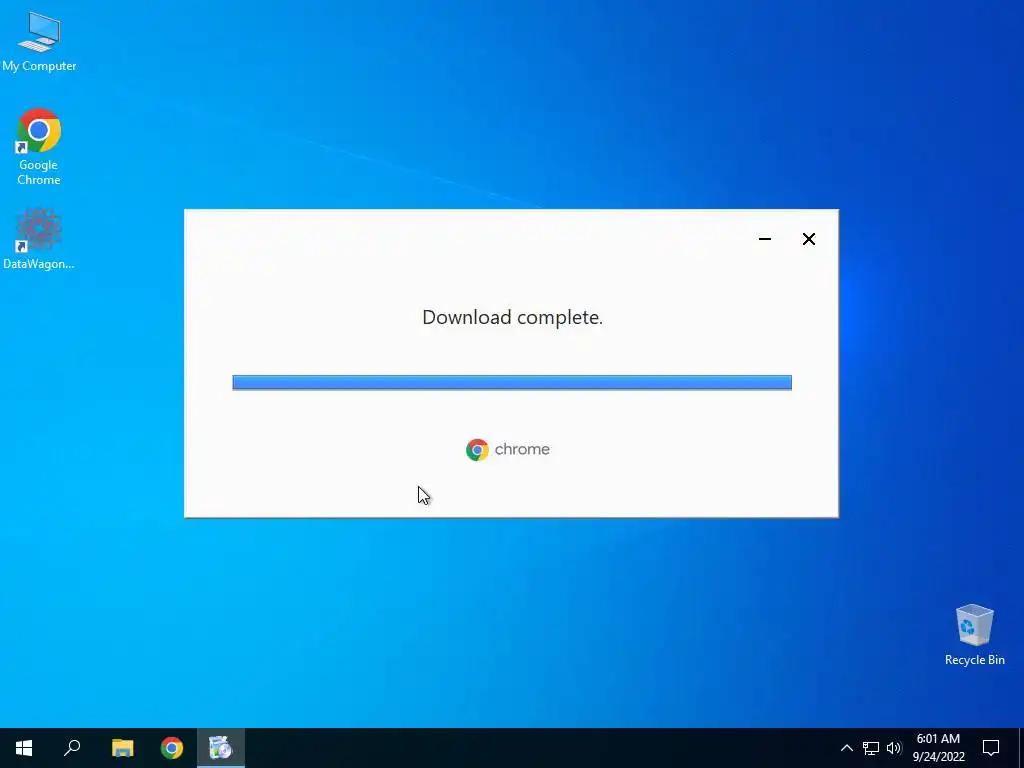Click the download progress bar

point(512,382)
